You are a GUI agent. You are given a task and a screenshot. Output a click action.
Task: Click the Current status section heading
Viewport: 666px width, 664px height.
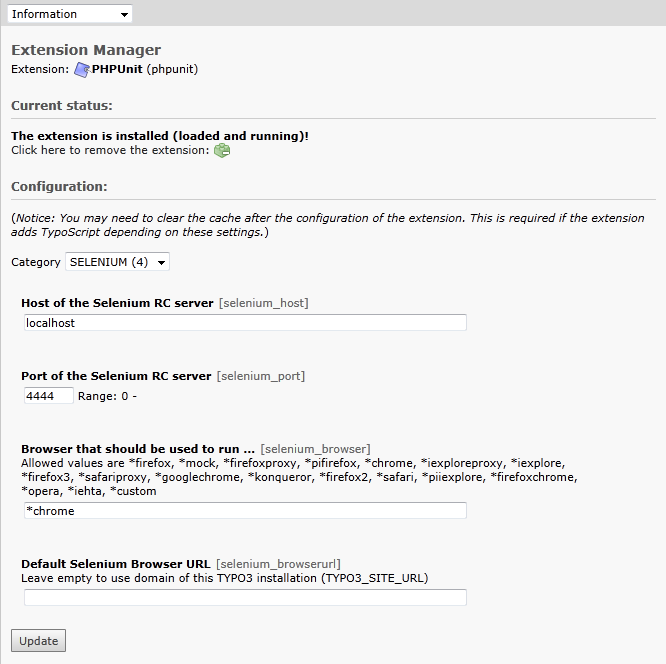coord(62,105)
